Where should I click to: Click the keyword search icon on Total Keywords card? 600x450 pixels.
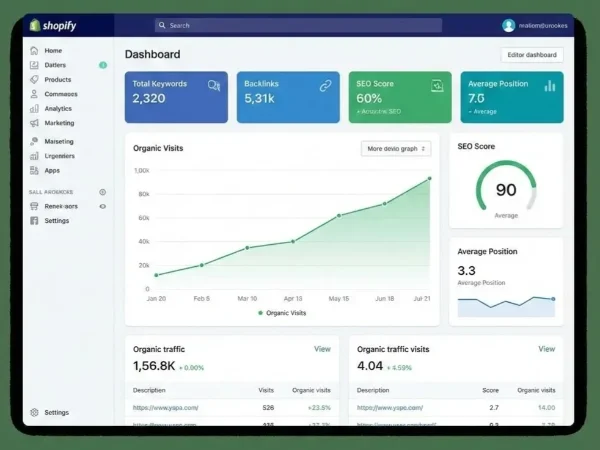tap(213, 87)
